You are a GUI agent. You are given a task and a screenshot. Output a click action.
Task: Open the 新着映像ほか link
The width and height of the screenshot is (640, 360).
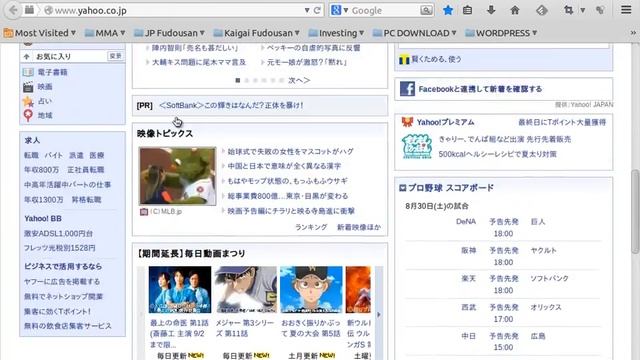coord(359,227)
